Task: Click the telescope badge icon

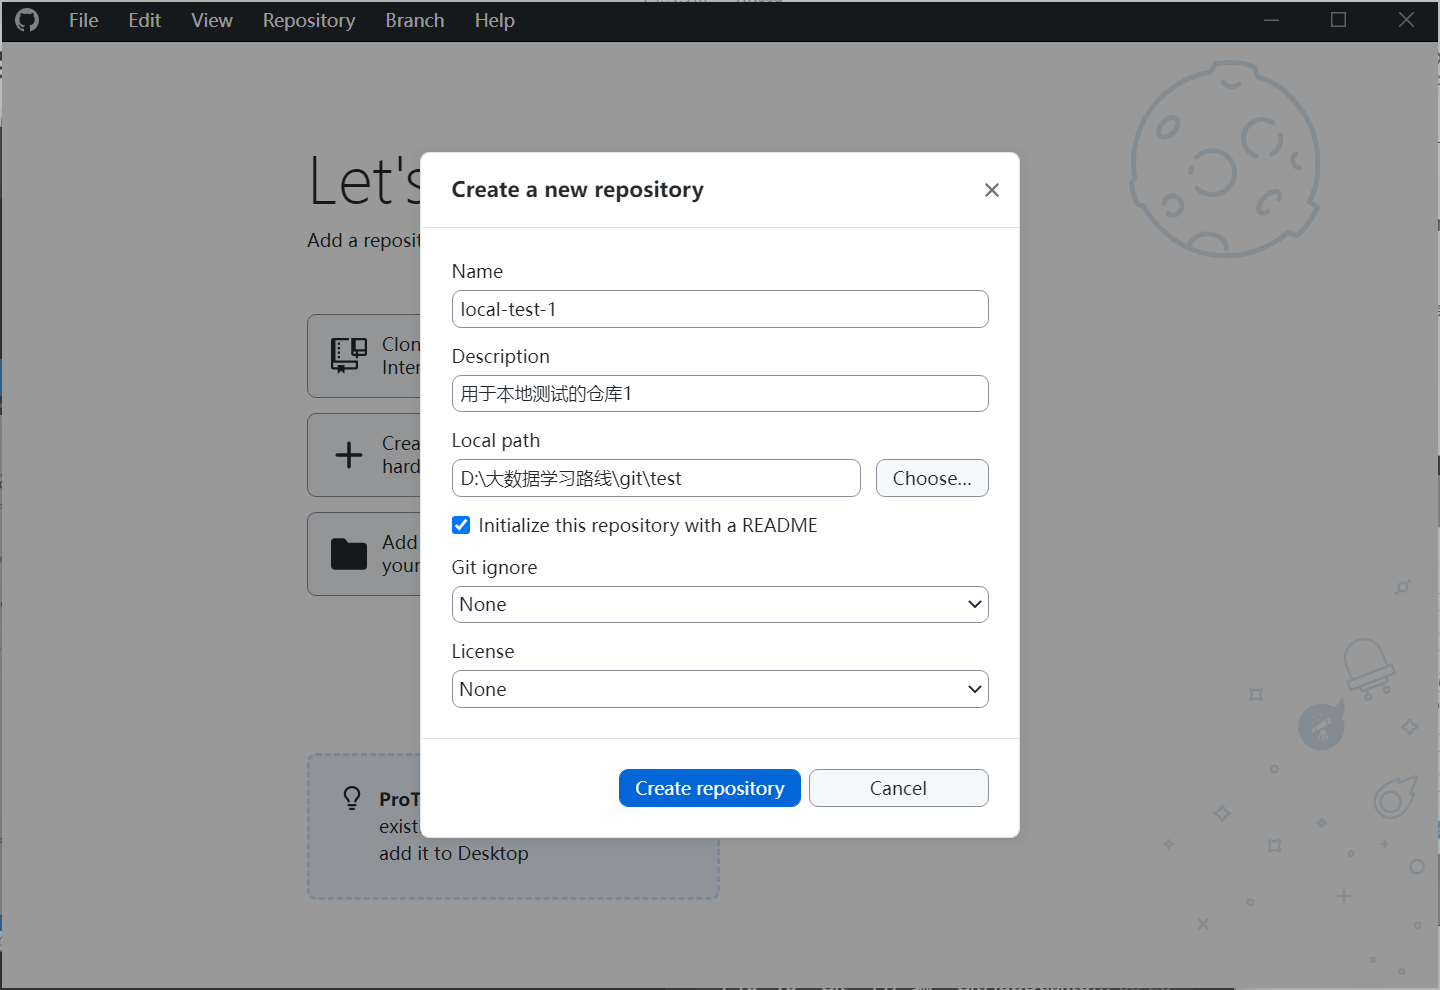Action: click(1321, 727)
